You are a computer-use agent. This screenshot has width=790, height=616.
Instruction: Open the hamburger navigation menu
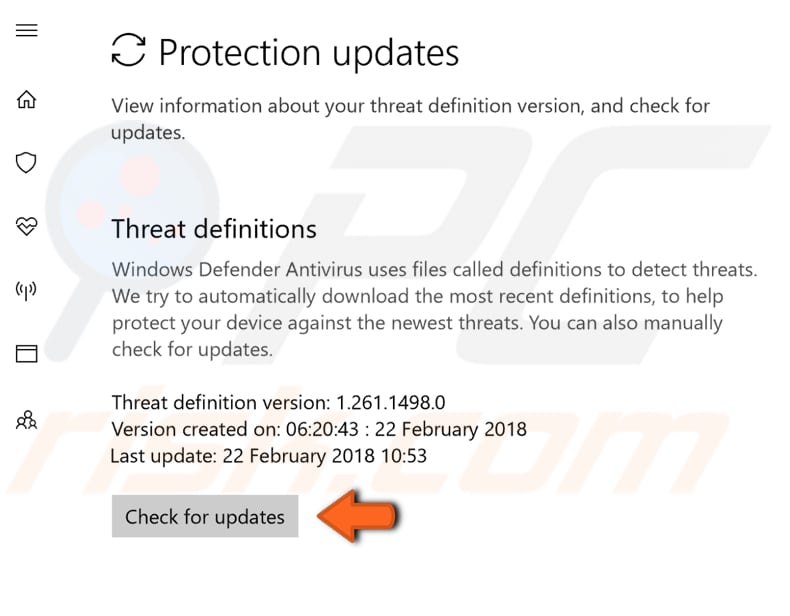[27, 30]
